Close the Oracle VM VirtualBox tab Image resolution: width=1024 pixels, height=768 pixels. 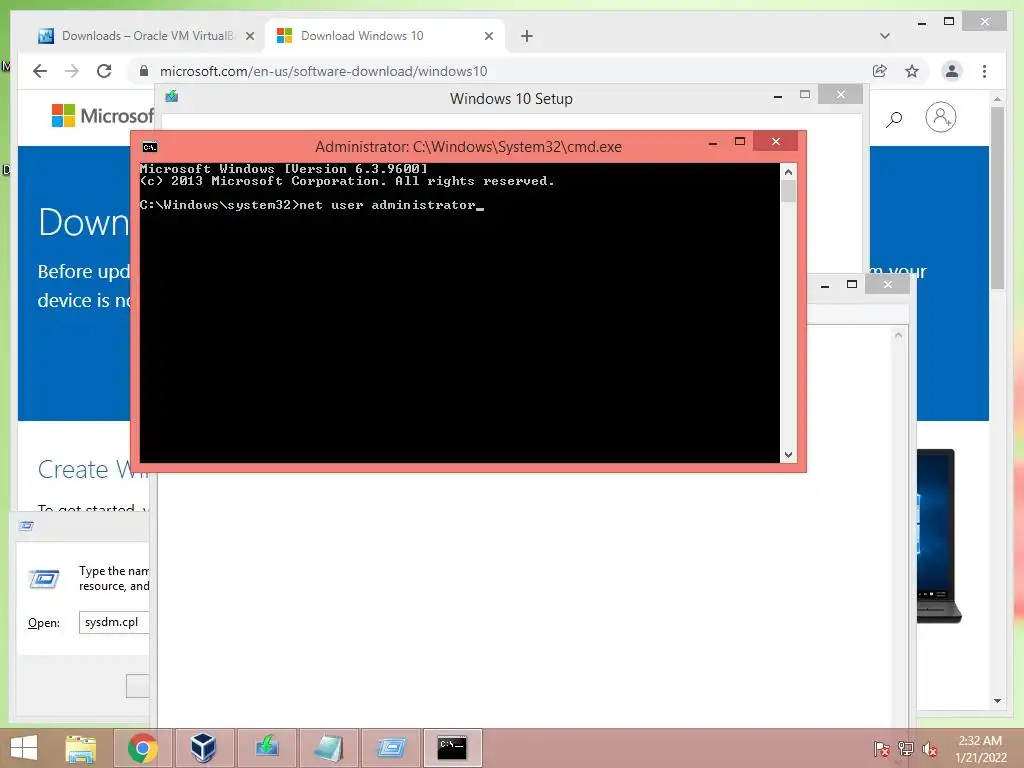click(249, 37)
